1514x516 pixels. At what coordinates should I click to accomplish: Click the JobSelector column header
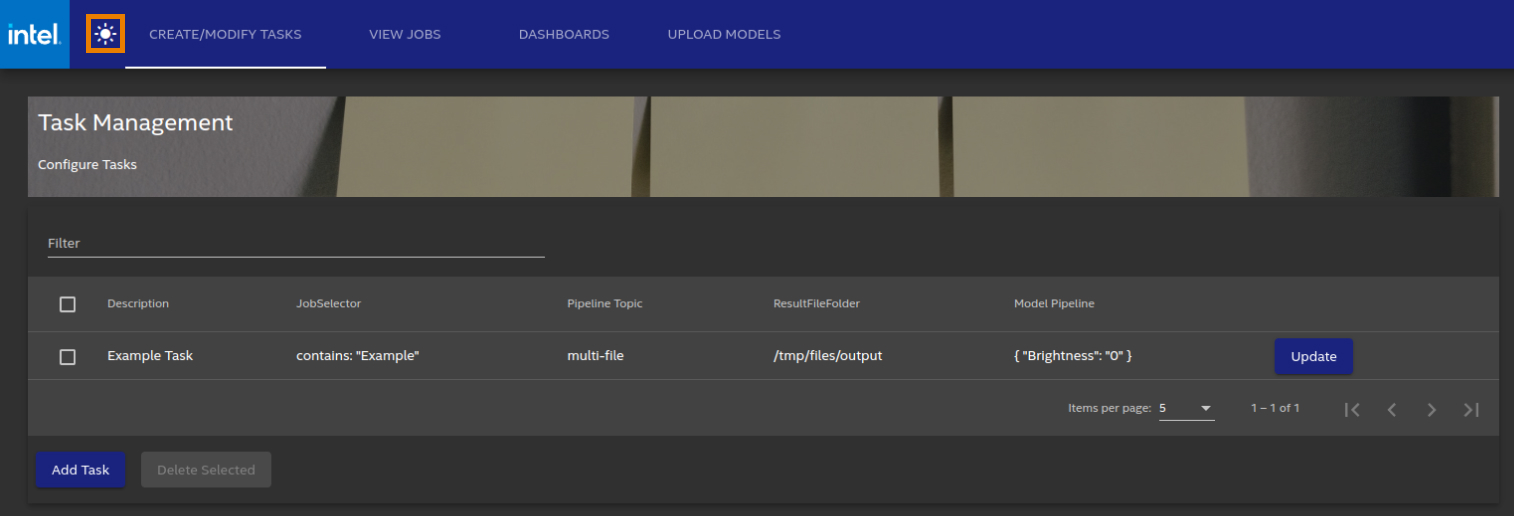click(329, 304)
